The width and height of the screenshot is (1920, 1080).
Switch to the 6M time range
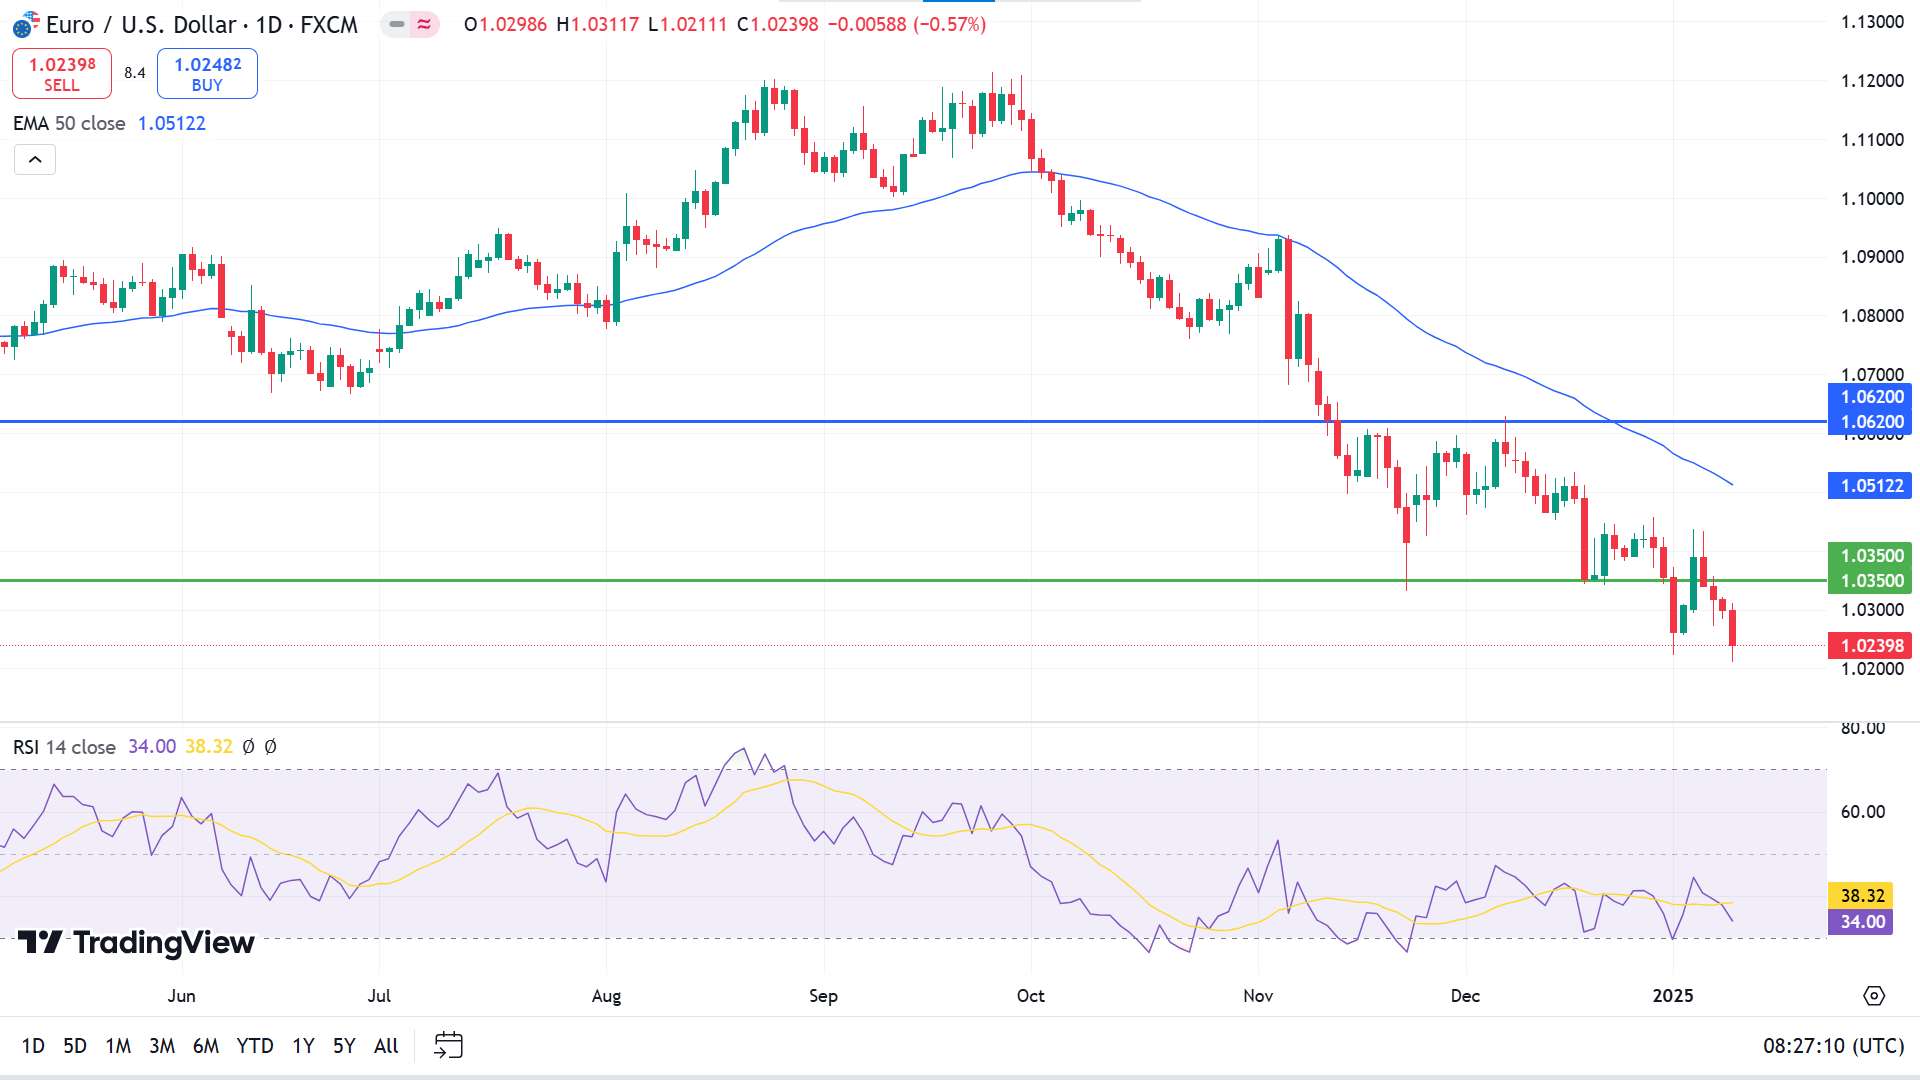click(x=205, y=1045)
